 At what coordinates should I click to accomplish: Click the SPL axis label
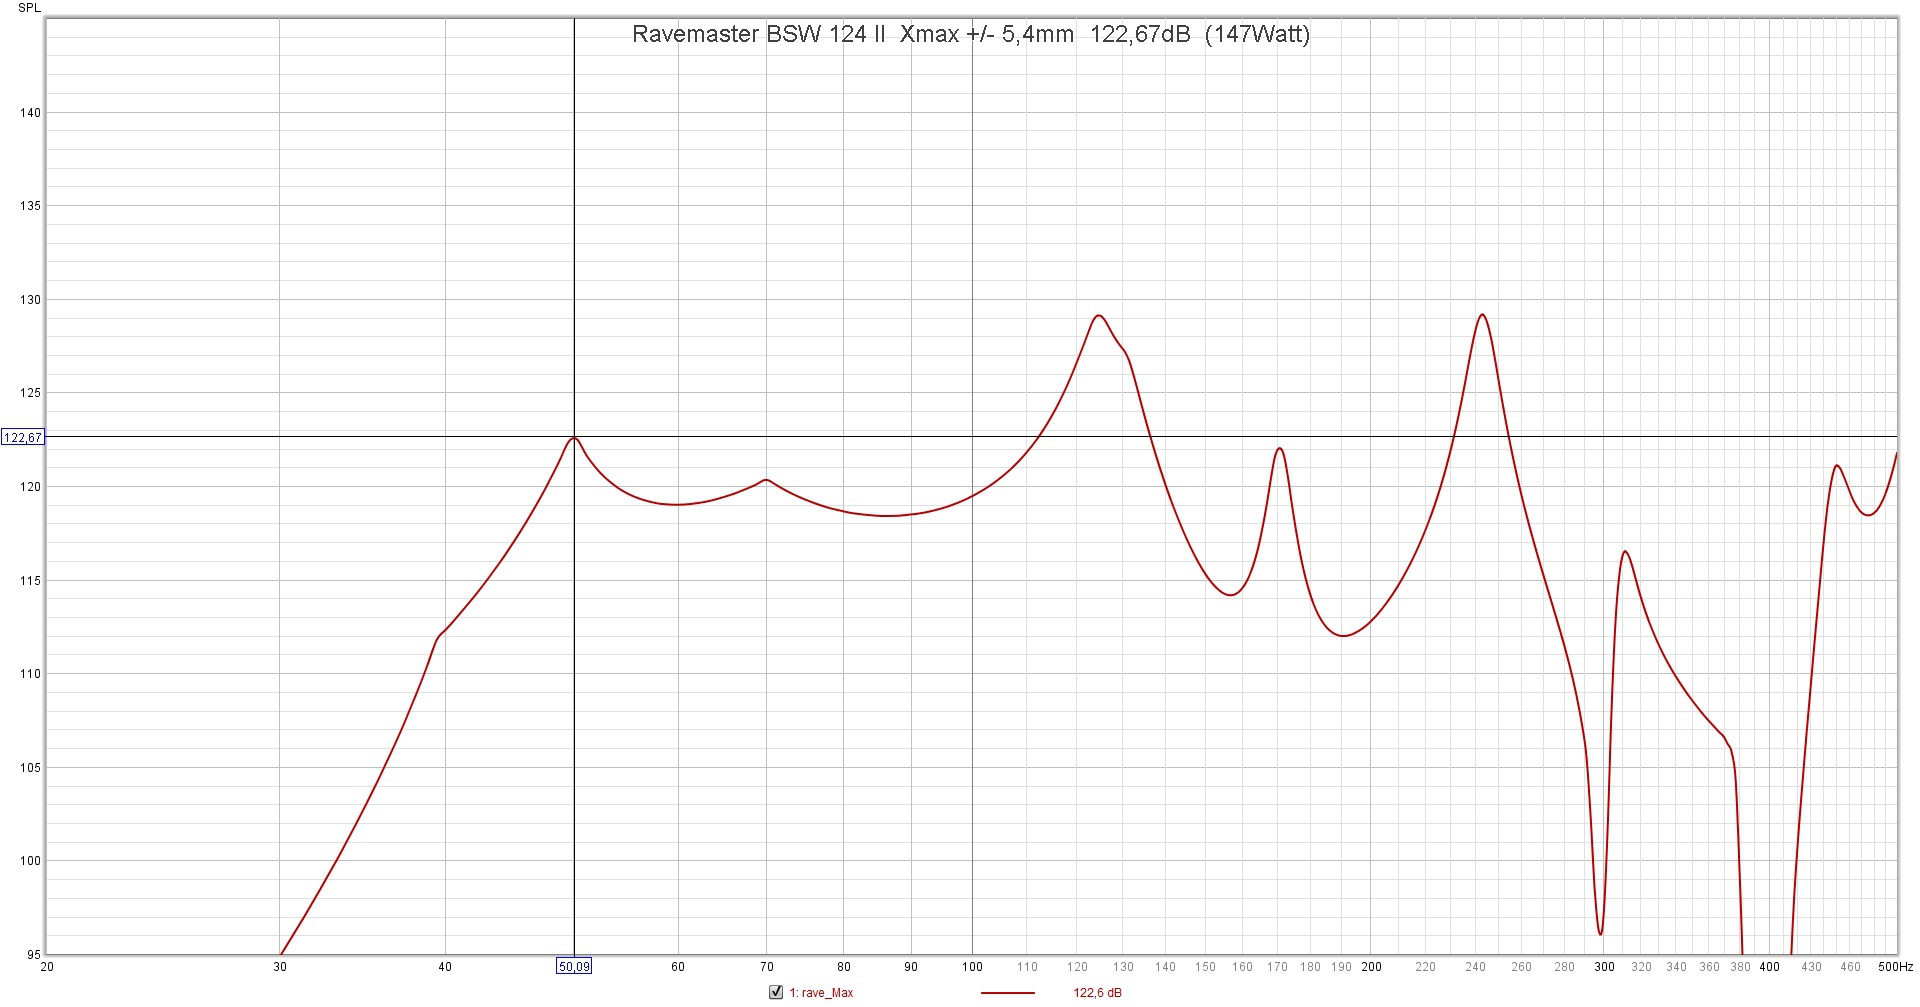tap(30, 8)
